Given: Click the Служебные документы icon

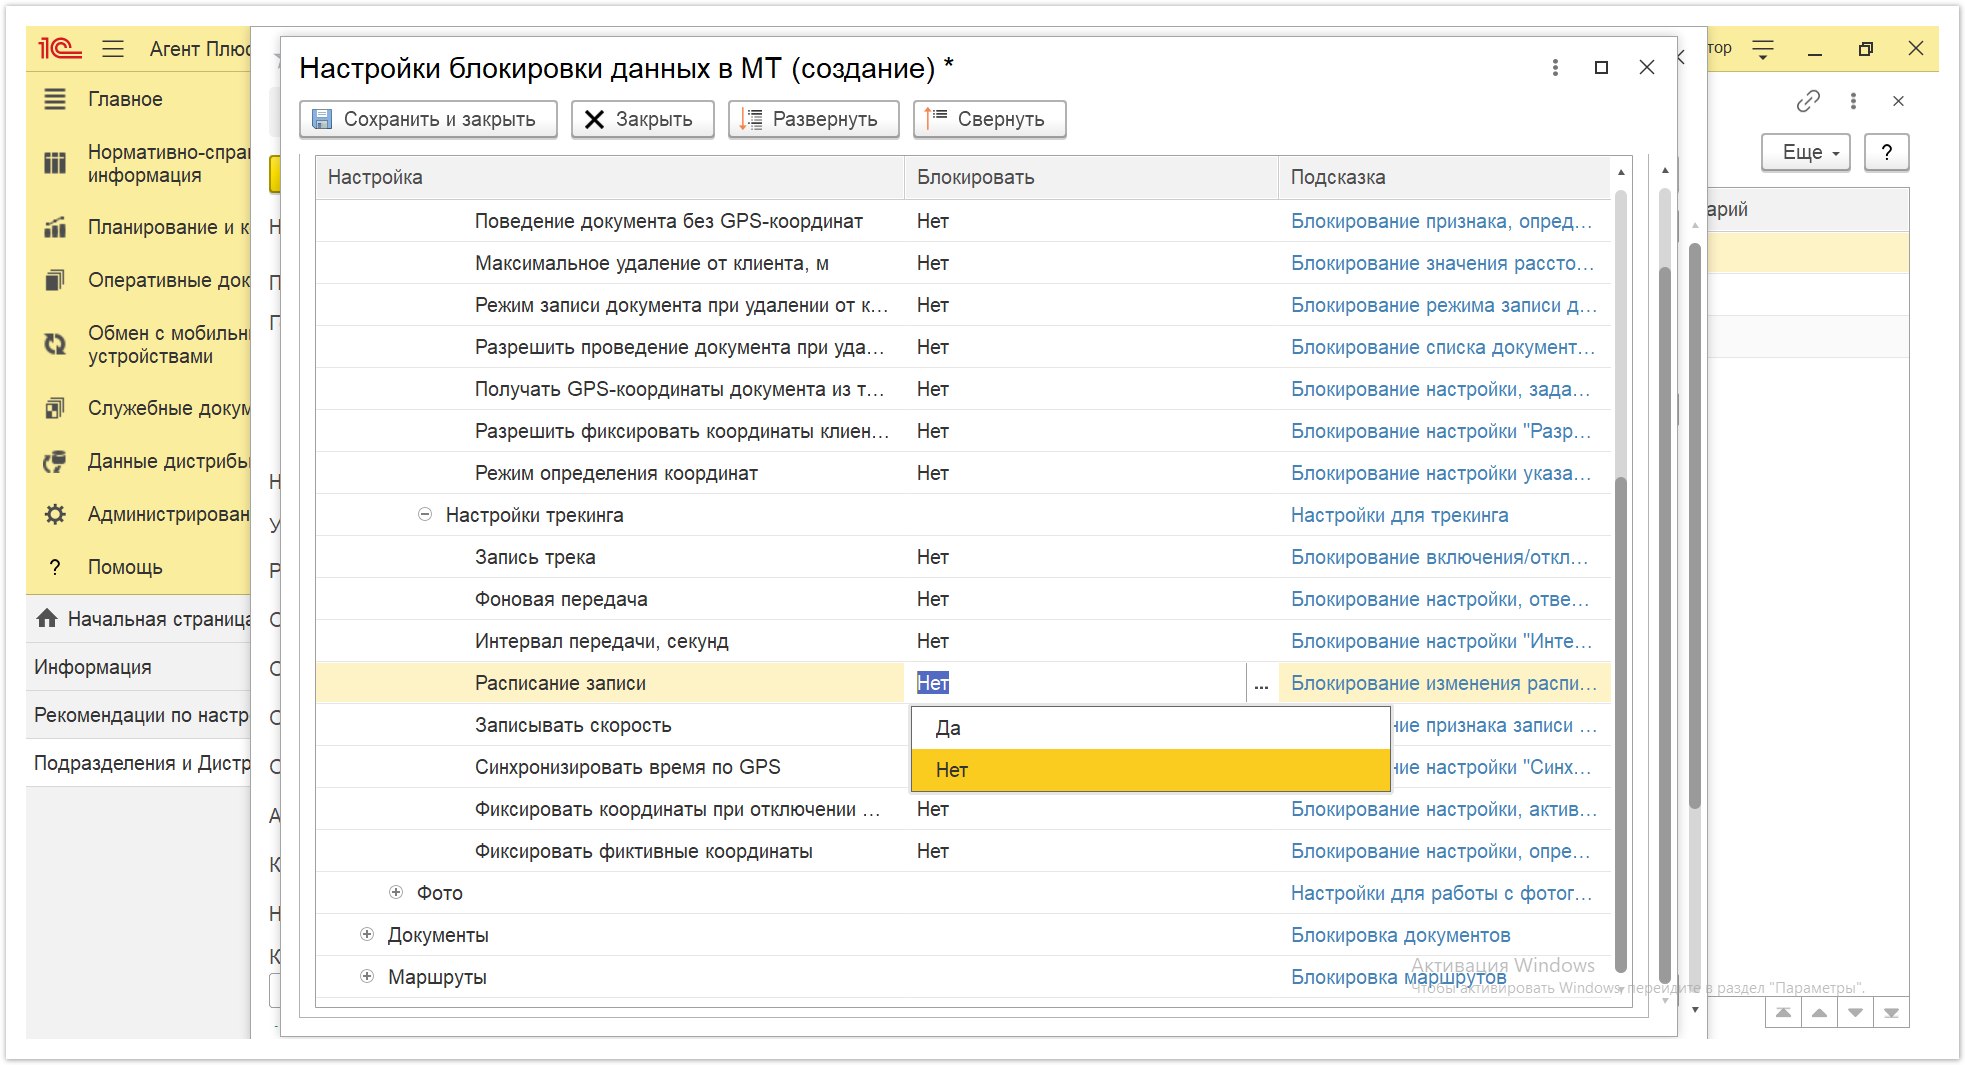Looking at the screenshot, I should [55, 408].
